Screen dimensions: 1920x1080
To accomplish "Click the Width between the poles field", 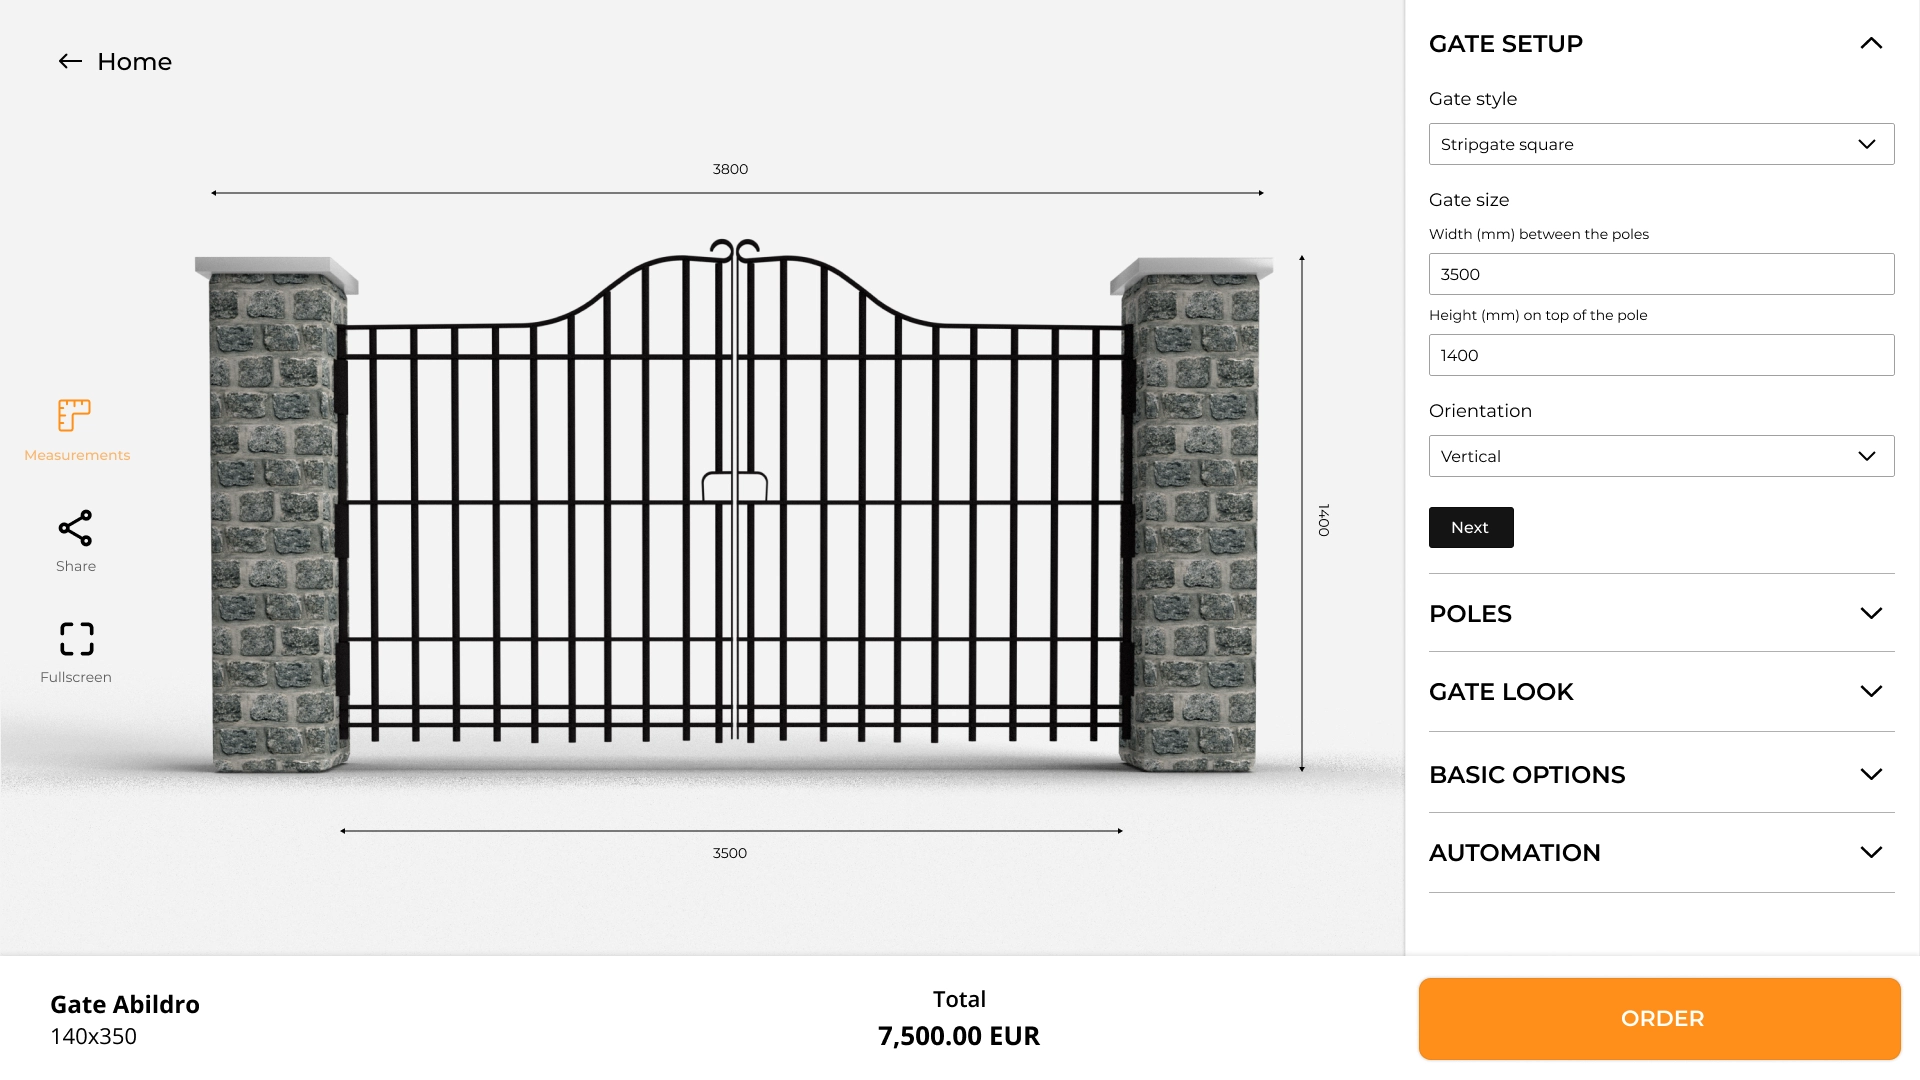I will [x=1660, y=274].
